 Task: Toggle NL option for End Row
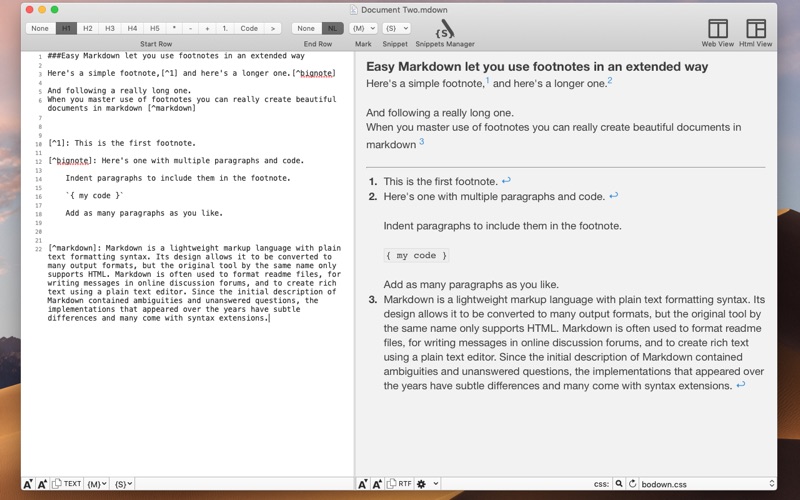point(332,29)
